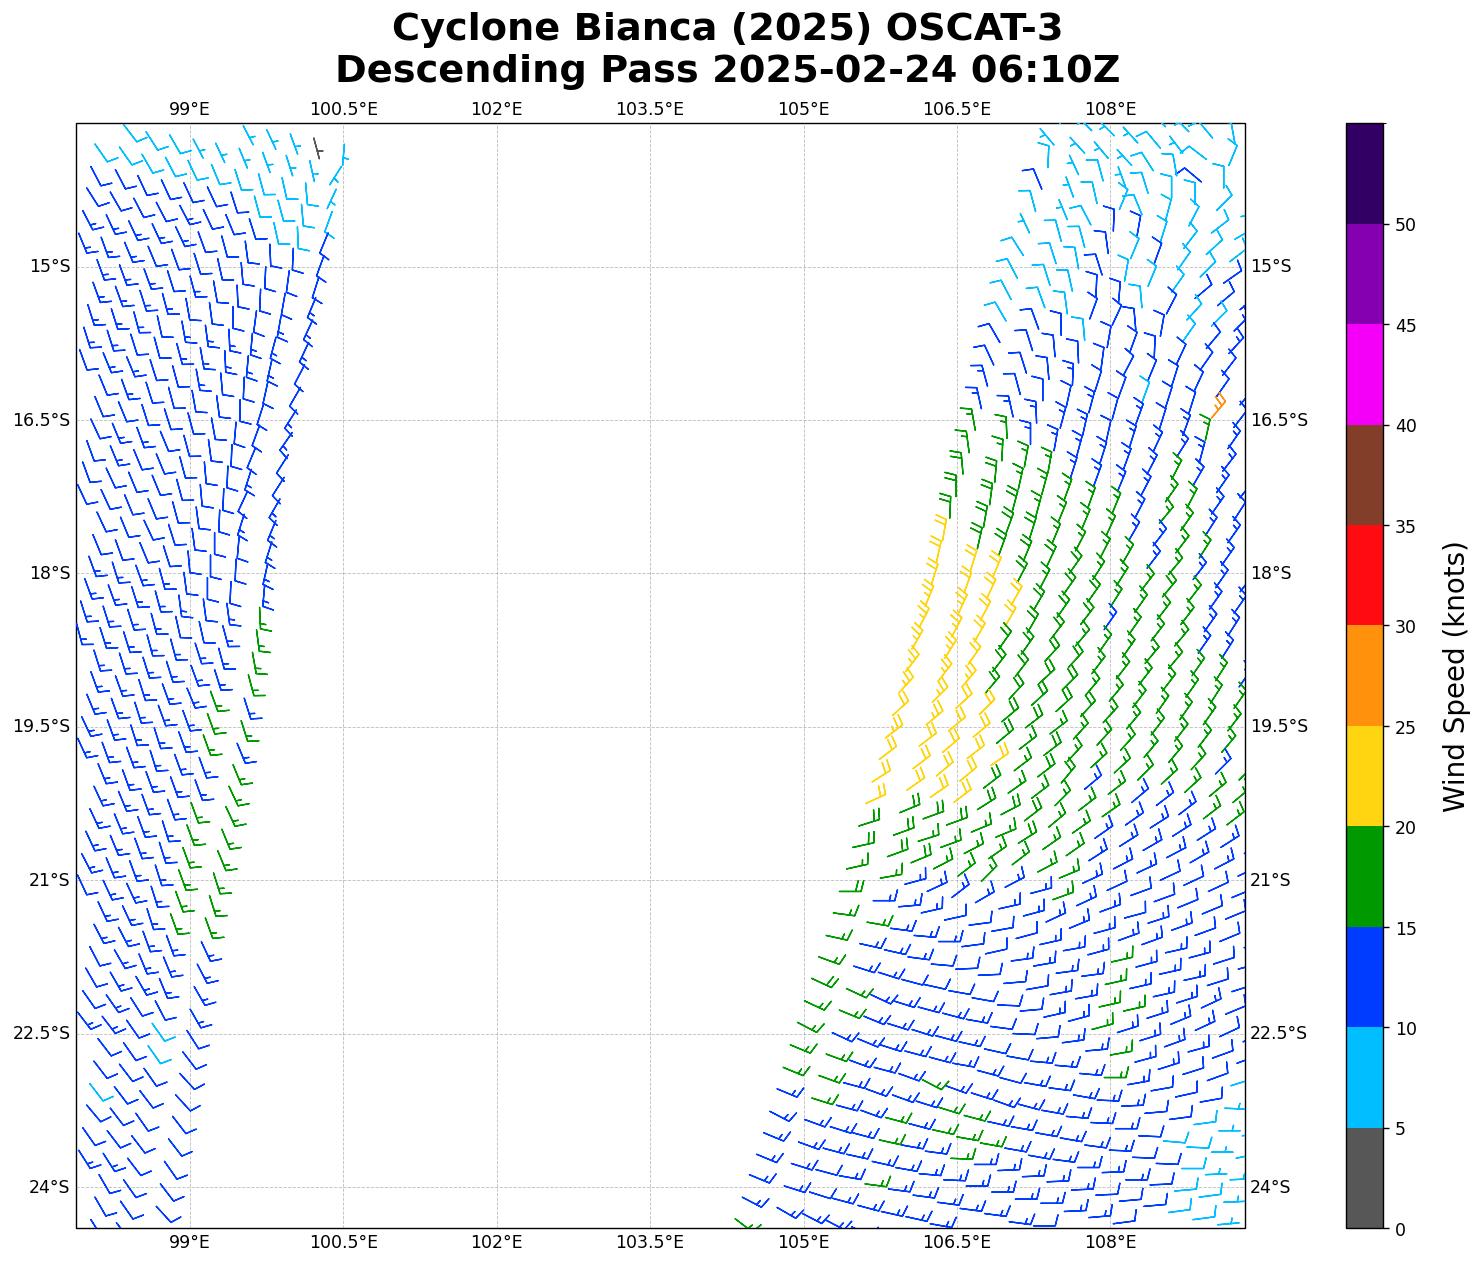
Task: Click the brown 35-40 knot colorbar segment
Action: (x=1365, y=475)
